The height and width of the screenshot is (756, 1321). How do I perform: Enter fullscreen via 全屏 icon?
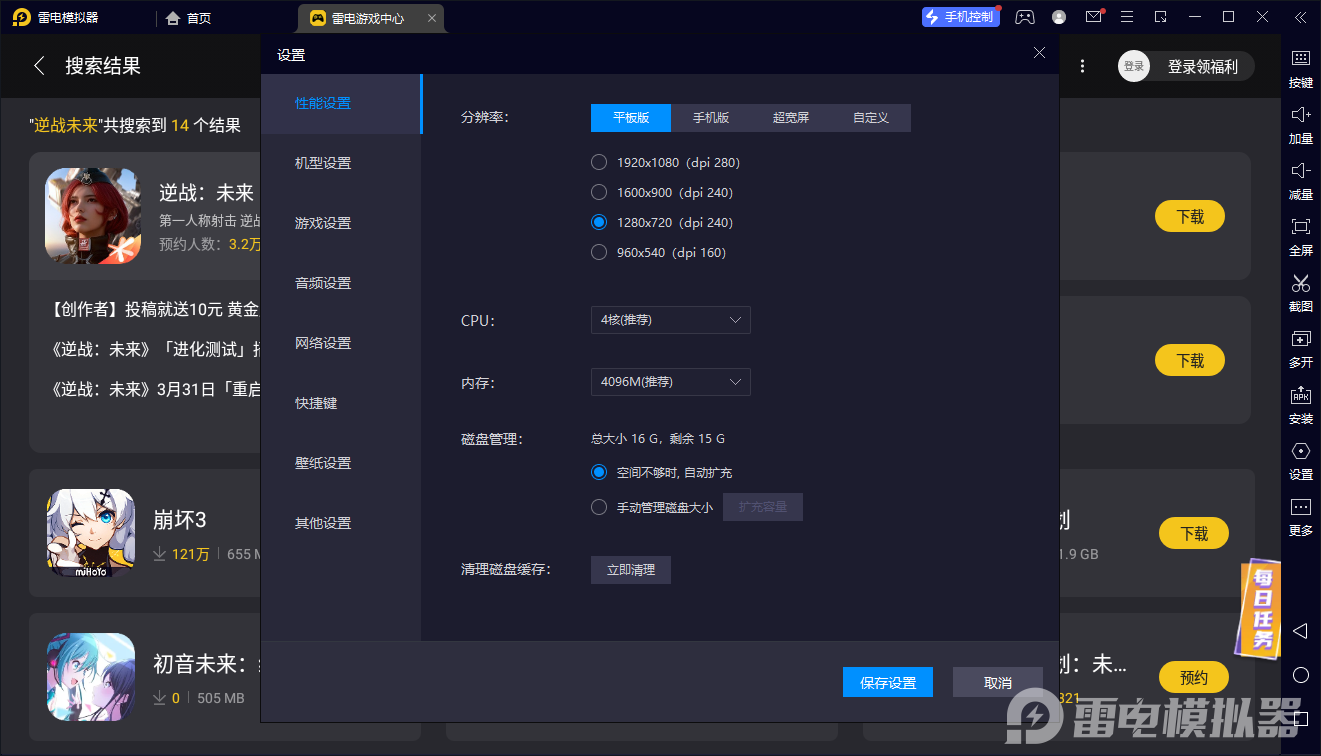tap(1300, 238)
